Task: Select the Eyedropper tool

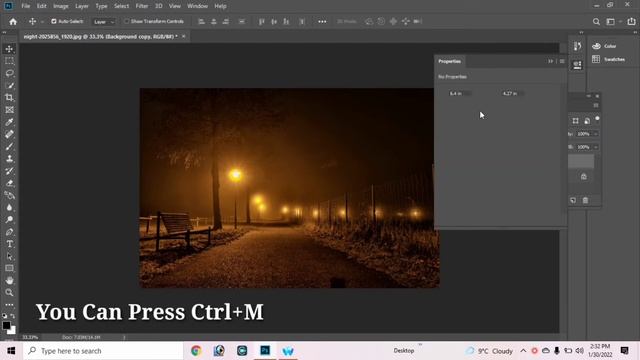Action: (9, 122)
